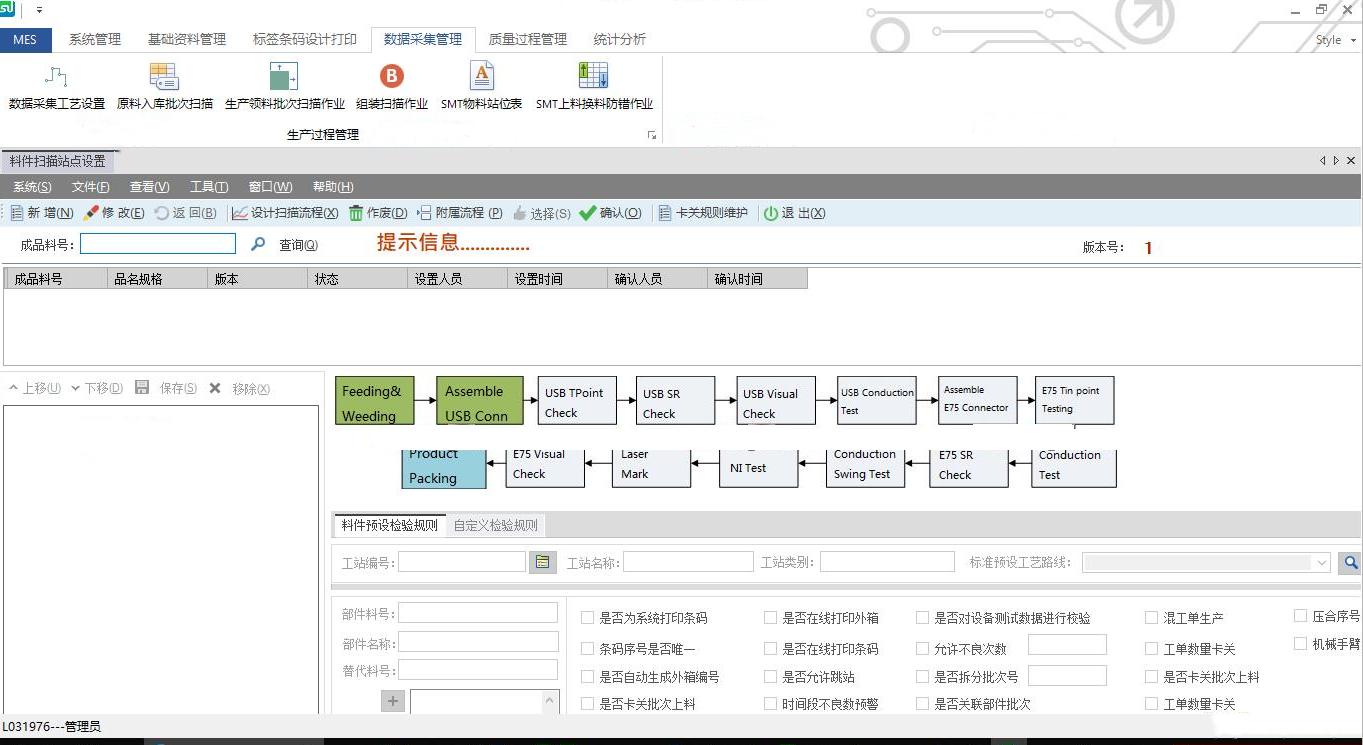Click 原料入库批次扫描 ribbon icon
Viewport: 1363px width, 745px height.
pyautogui.click(x=164, y=78)
